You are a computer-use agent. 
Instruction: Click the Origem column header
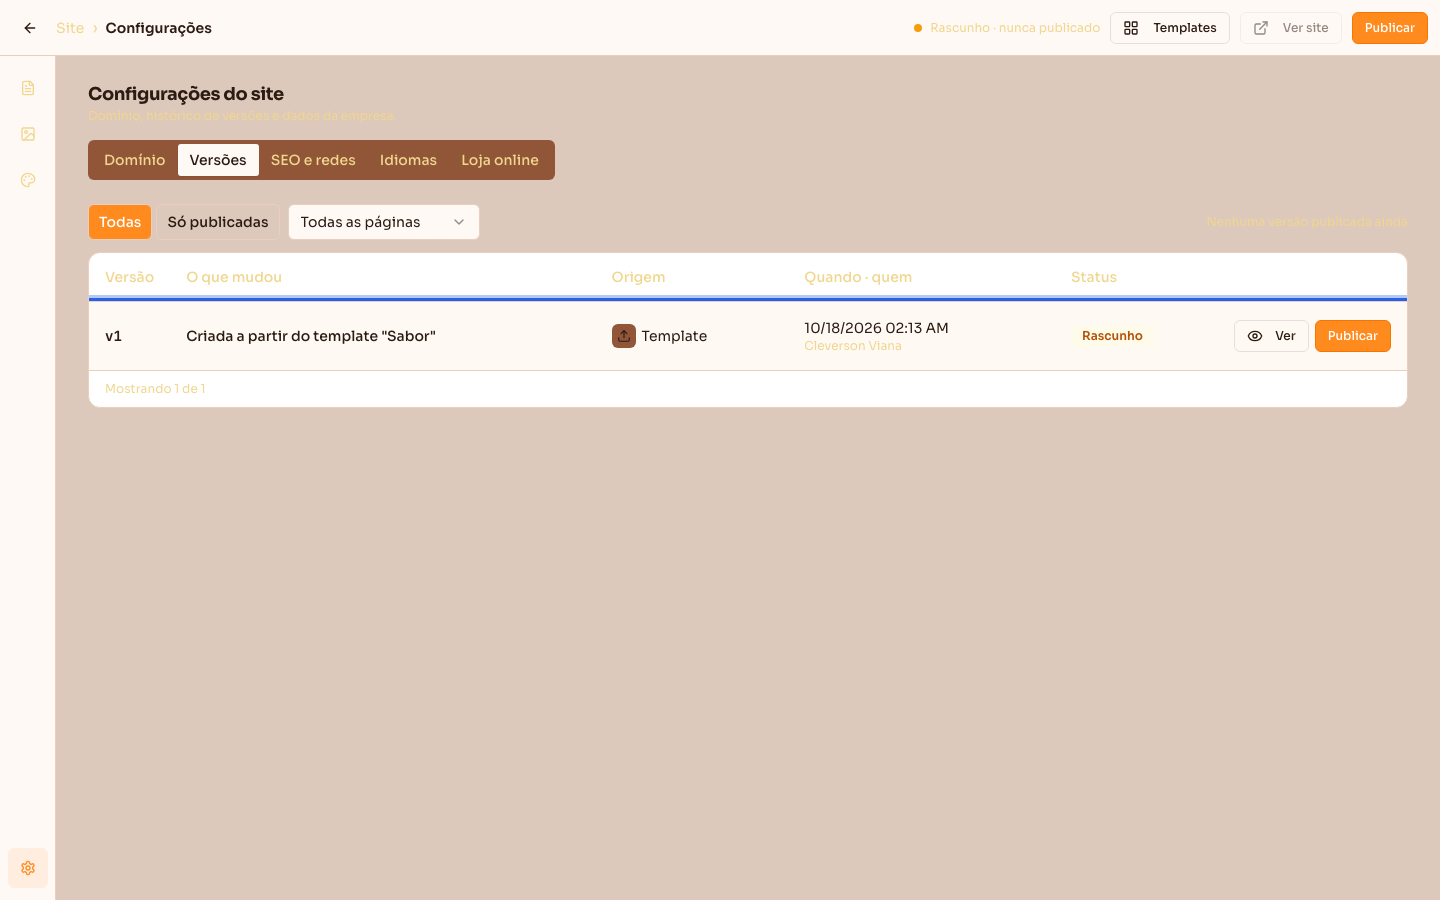tap(638, 277)
